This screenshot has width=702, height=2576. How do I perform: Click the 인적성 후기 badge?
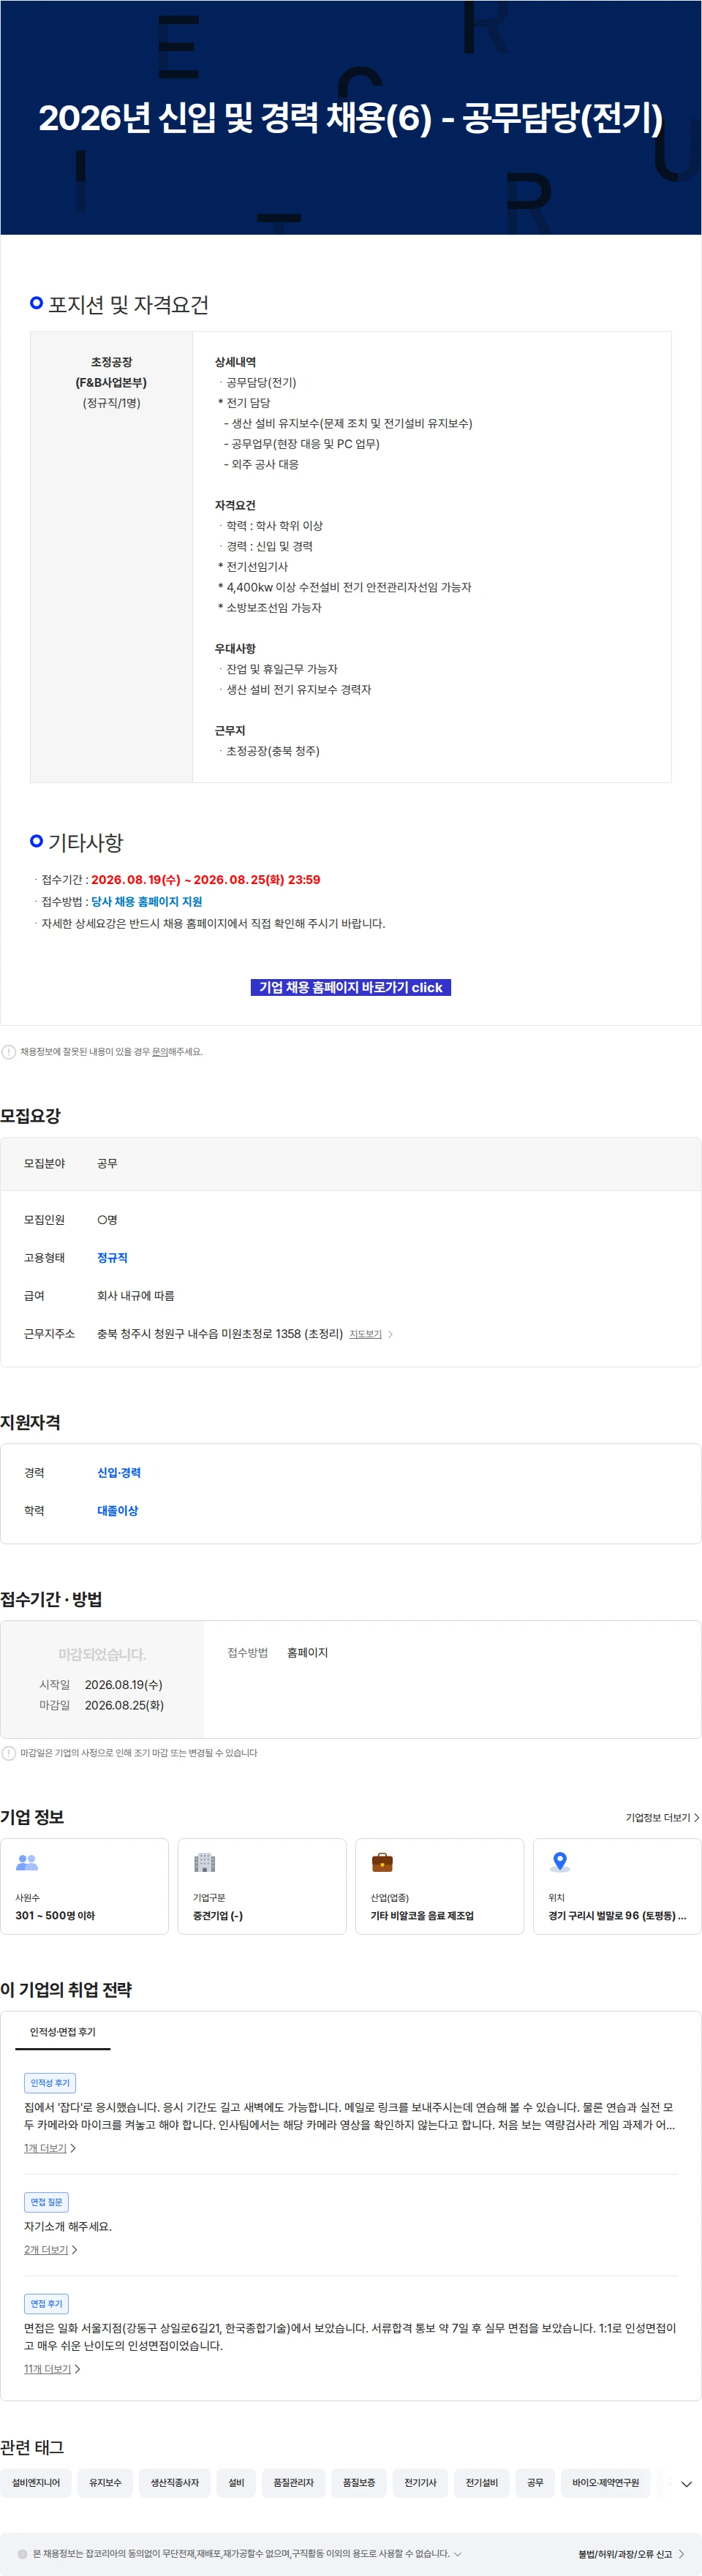50,2083
